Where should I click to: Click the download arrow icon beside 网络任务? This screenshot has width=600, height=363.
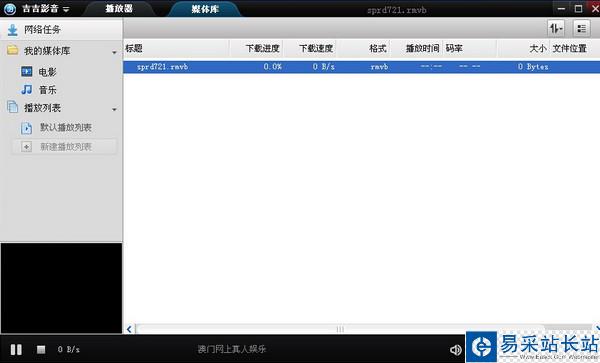pyautogui.click(x=13, y=30)
